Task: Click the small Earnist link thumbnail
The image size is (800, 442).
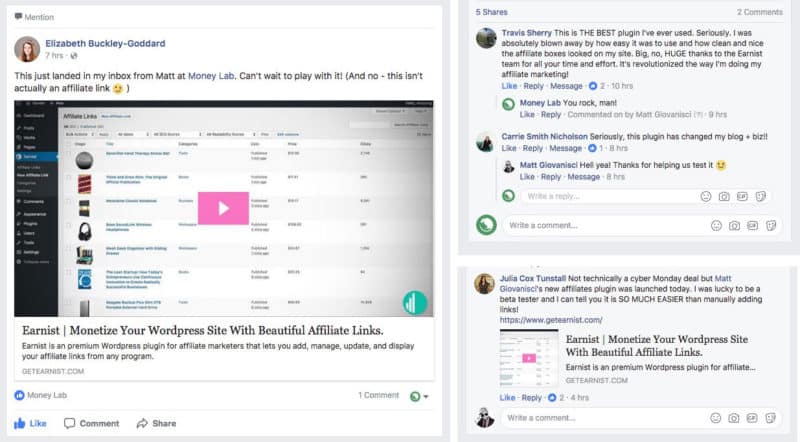Action: pos(529,358)
